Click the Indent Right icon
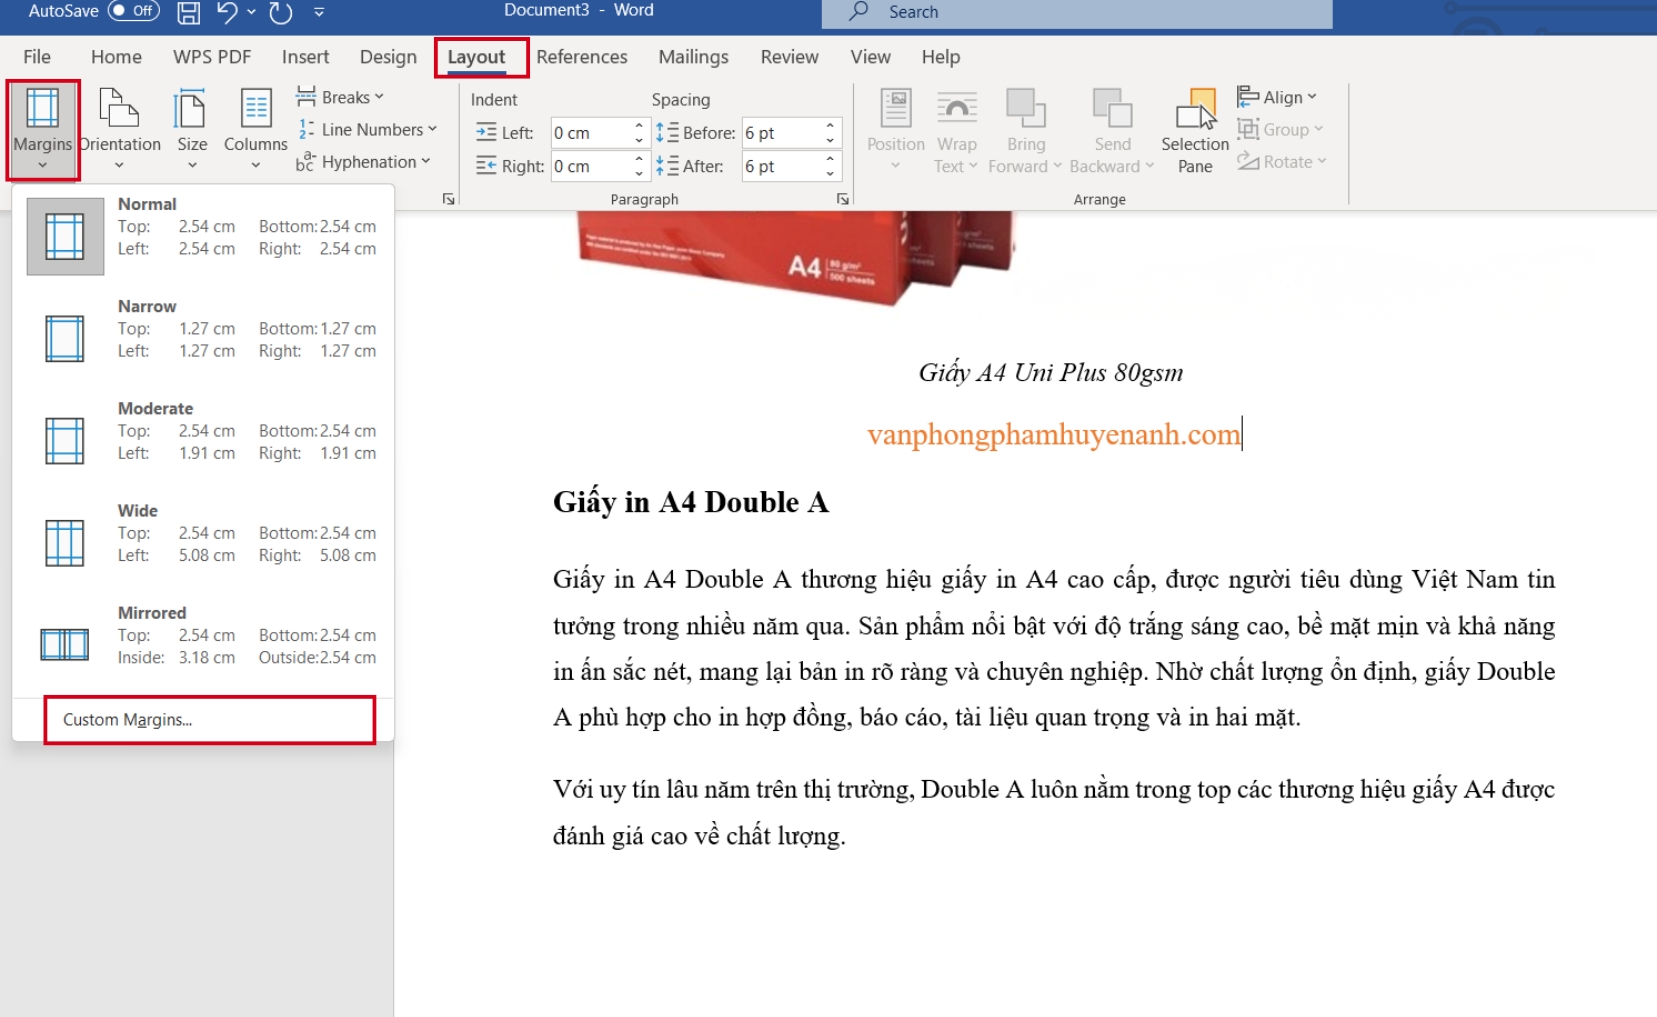This screenshot has width=1657, height=1017. coord(486,166)
